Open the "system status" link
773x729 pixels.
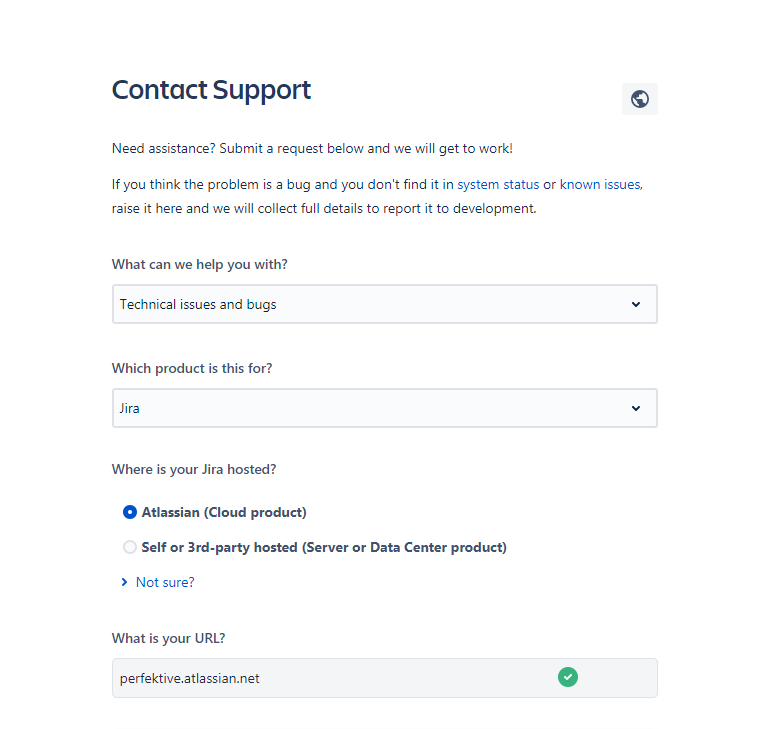pos(498,185)
